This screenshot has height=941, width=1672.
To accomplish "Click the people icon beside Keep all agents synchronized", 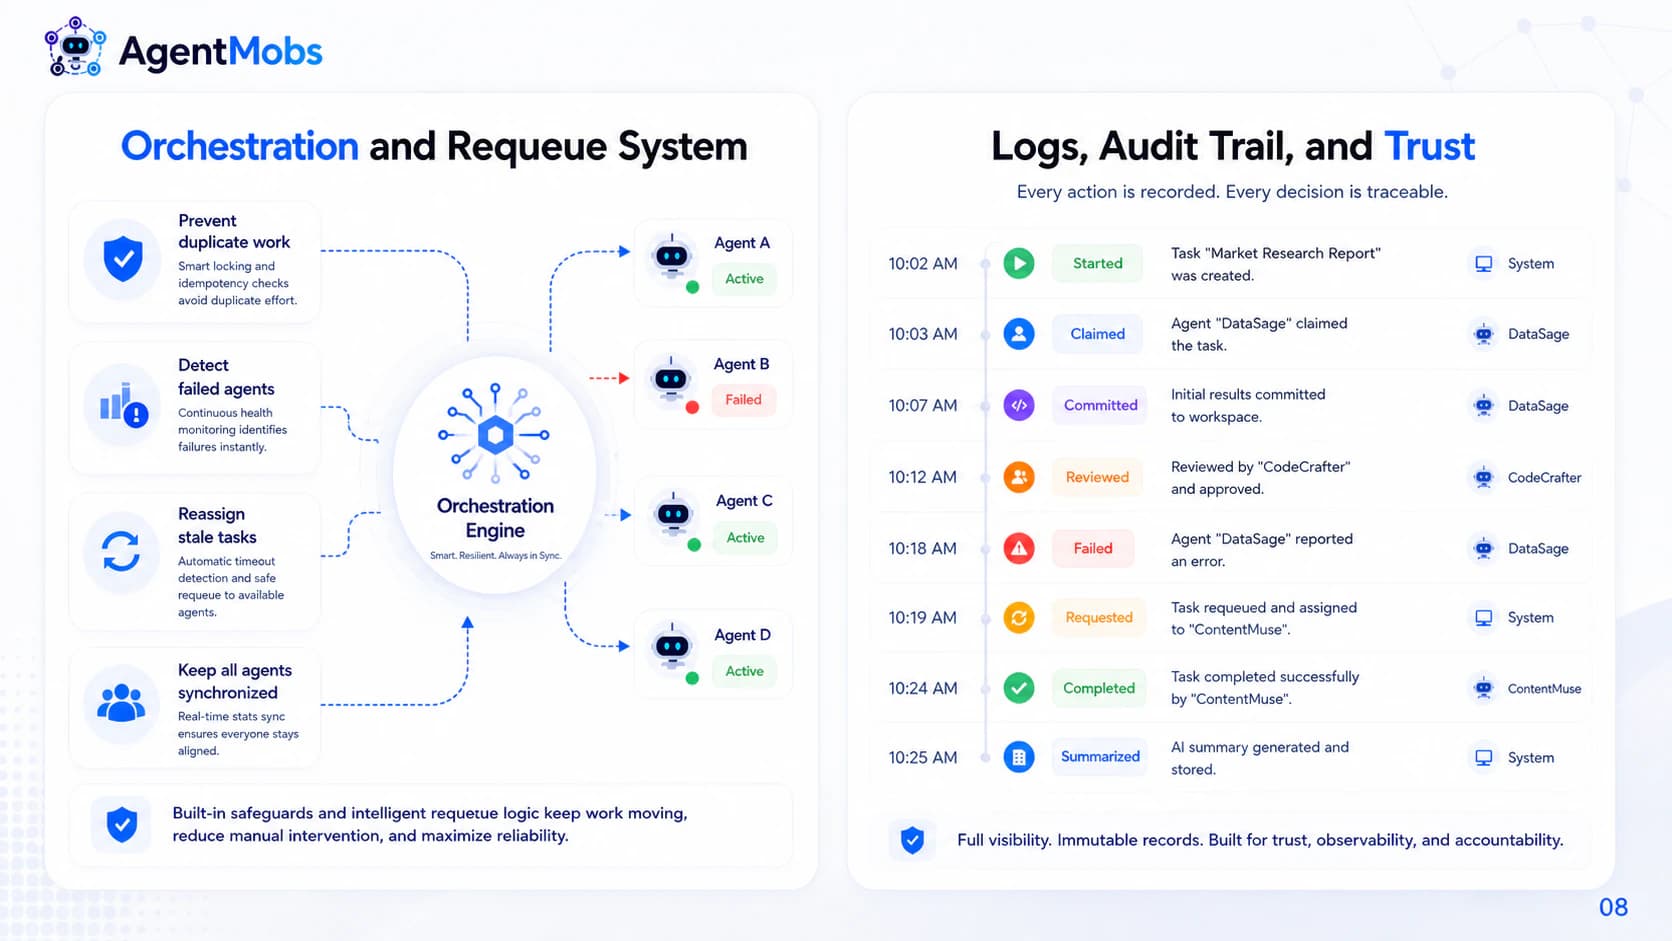I will coord(121,703).
